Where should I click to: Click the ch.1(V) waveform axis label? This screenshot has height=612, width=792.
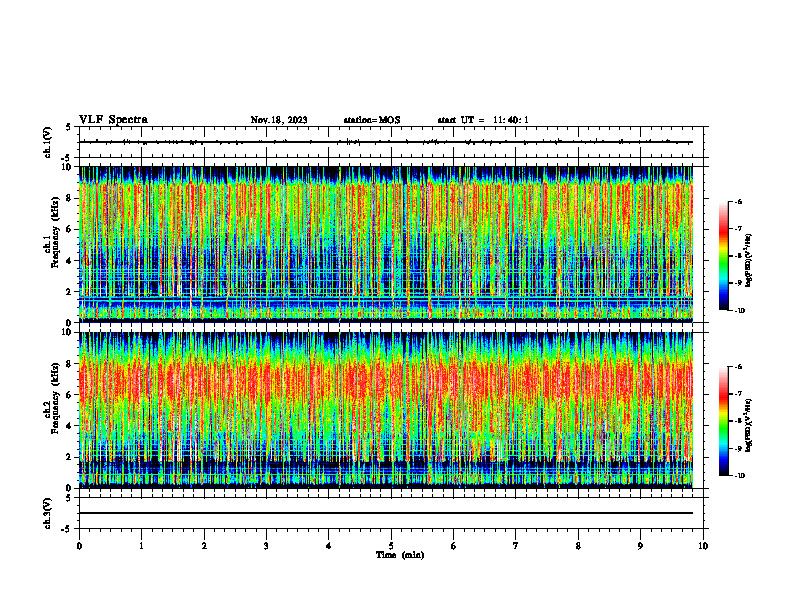pos(47,142)
